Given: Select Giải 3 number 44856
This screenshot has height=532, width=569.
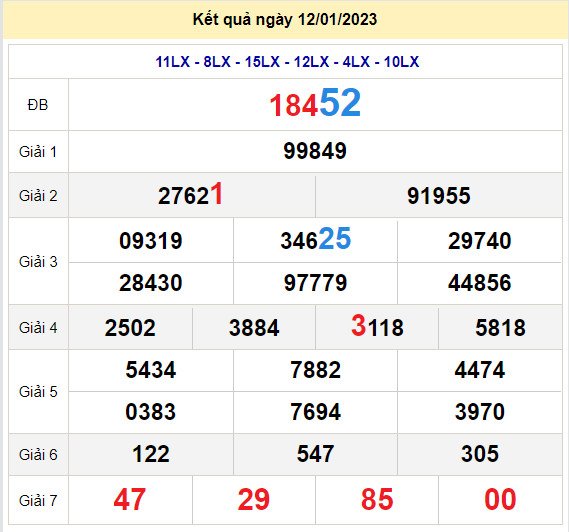Looking at the screenshot, I should tap(479, 283).
